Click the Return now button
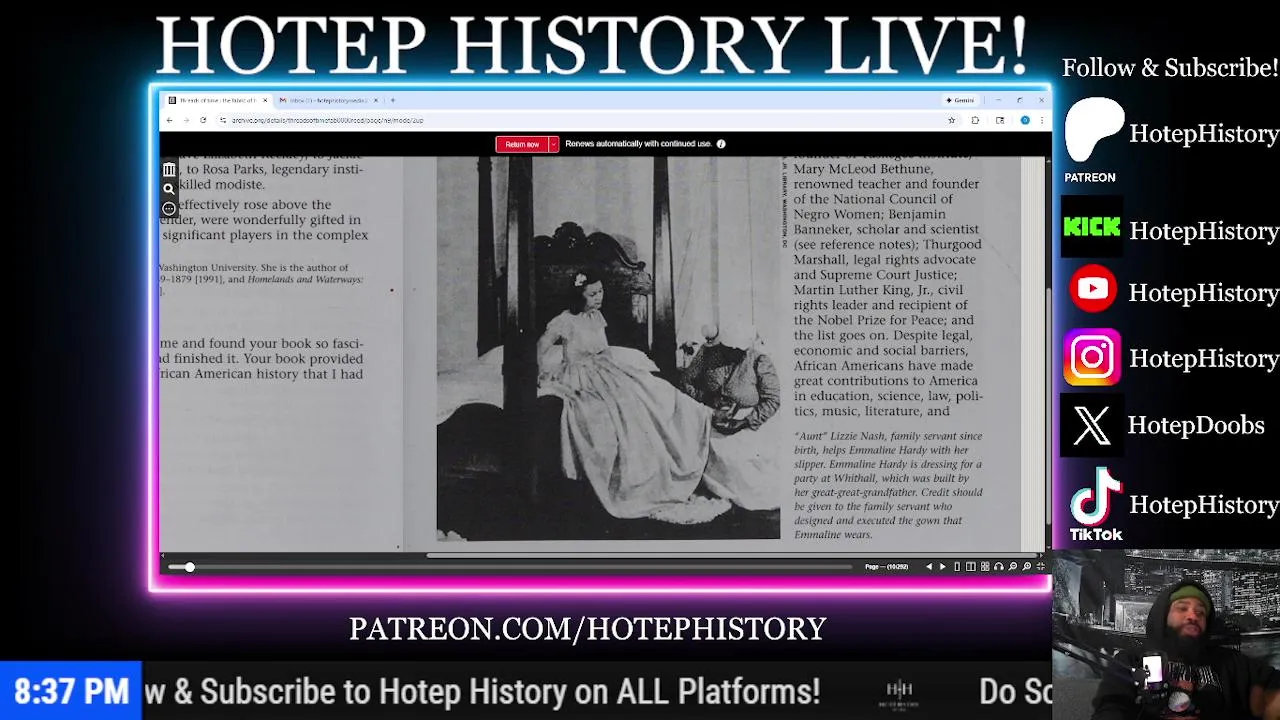1280x720 pixels. (521, 144)
